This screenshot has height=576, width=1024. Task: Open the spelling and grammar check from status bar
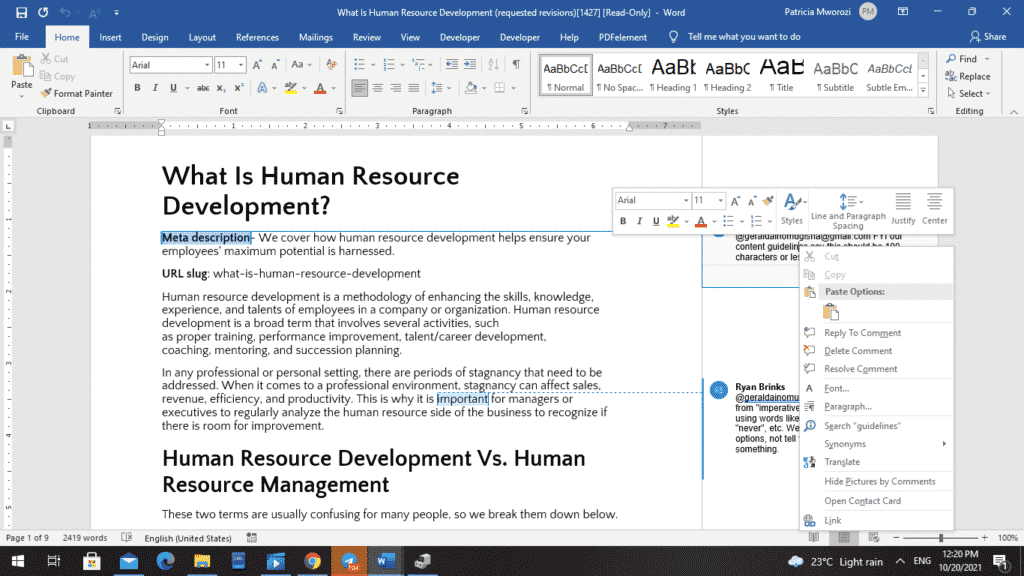pyautogui.click(x=127, y=537)
